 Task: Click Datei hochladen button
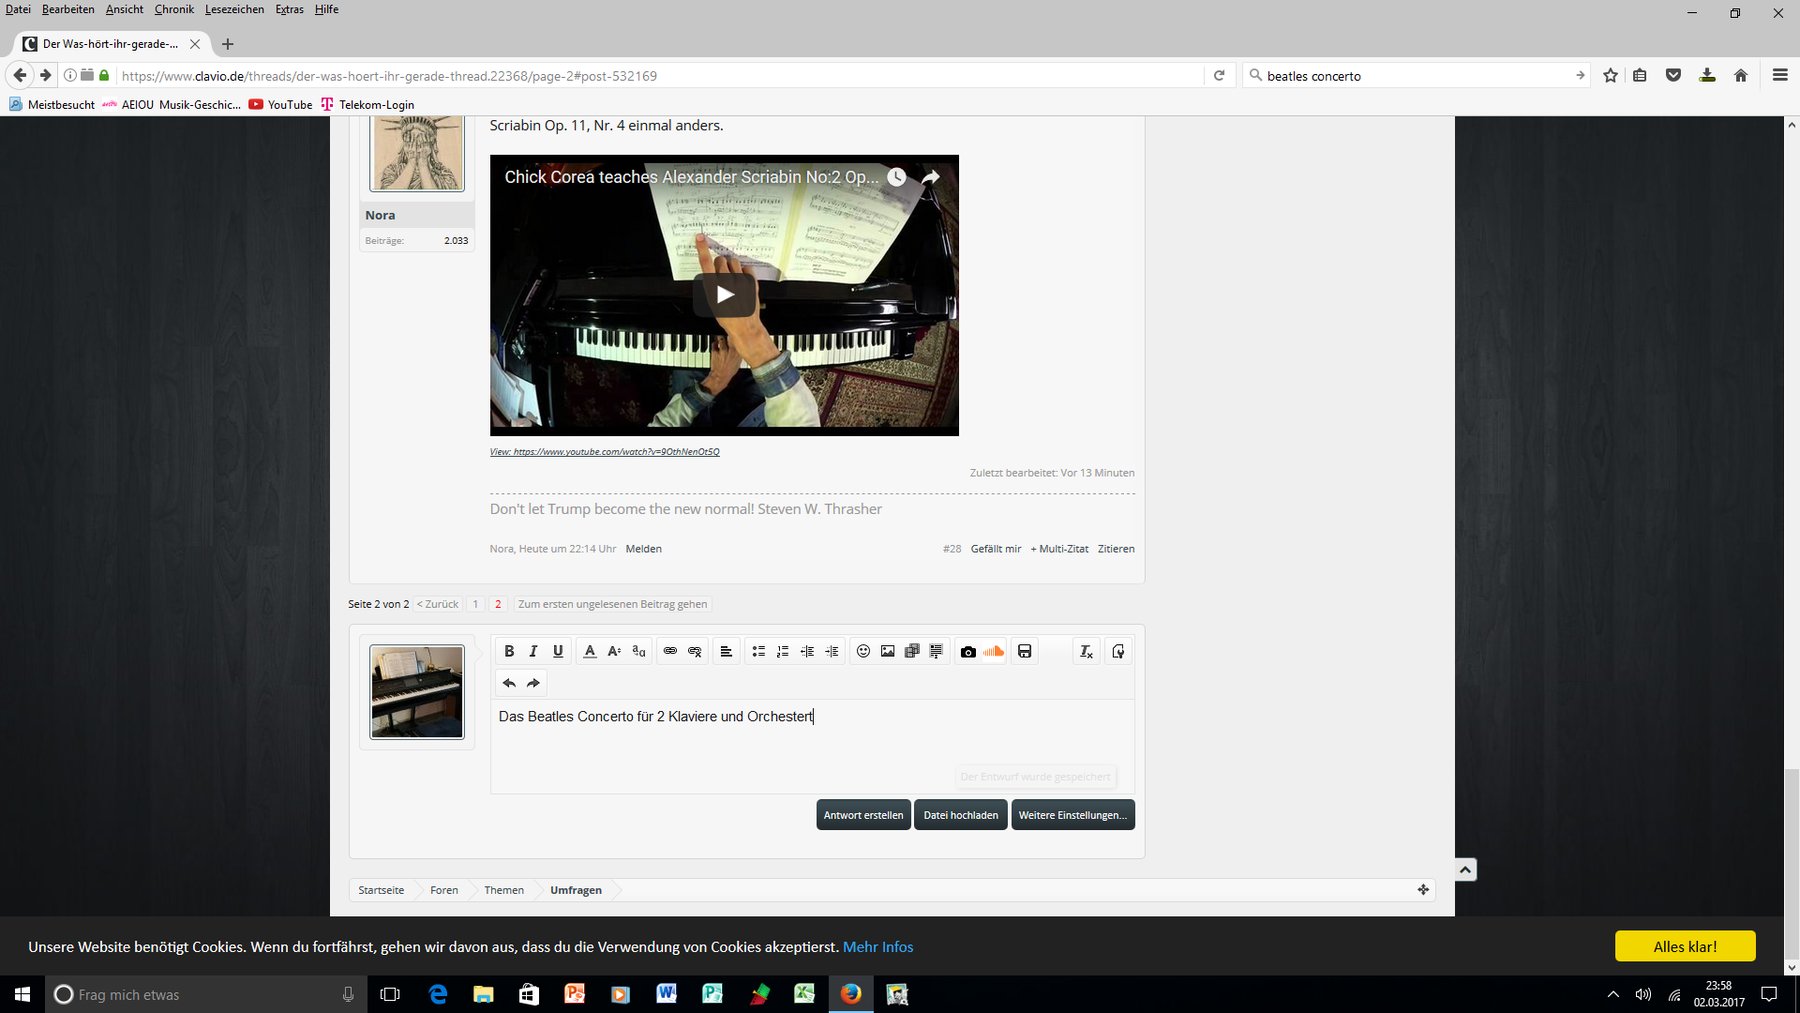960,815
